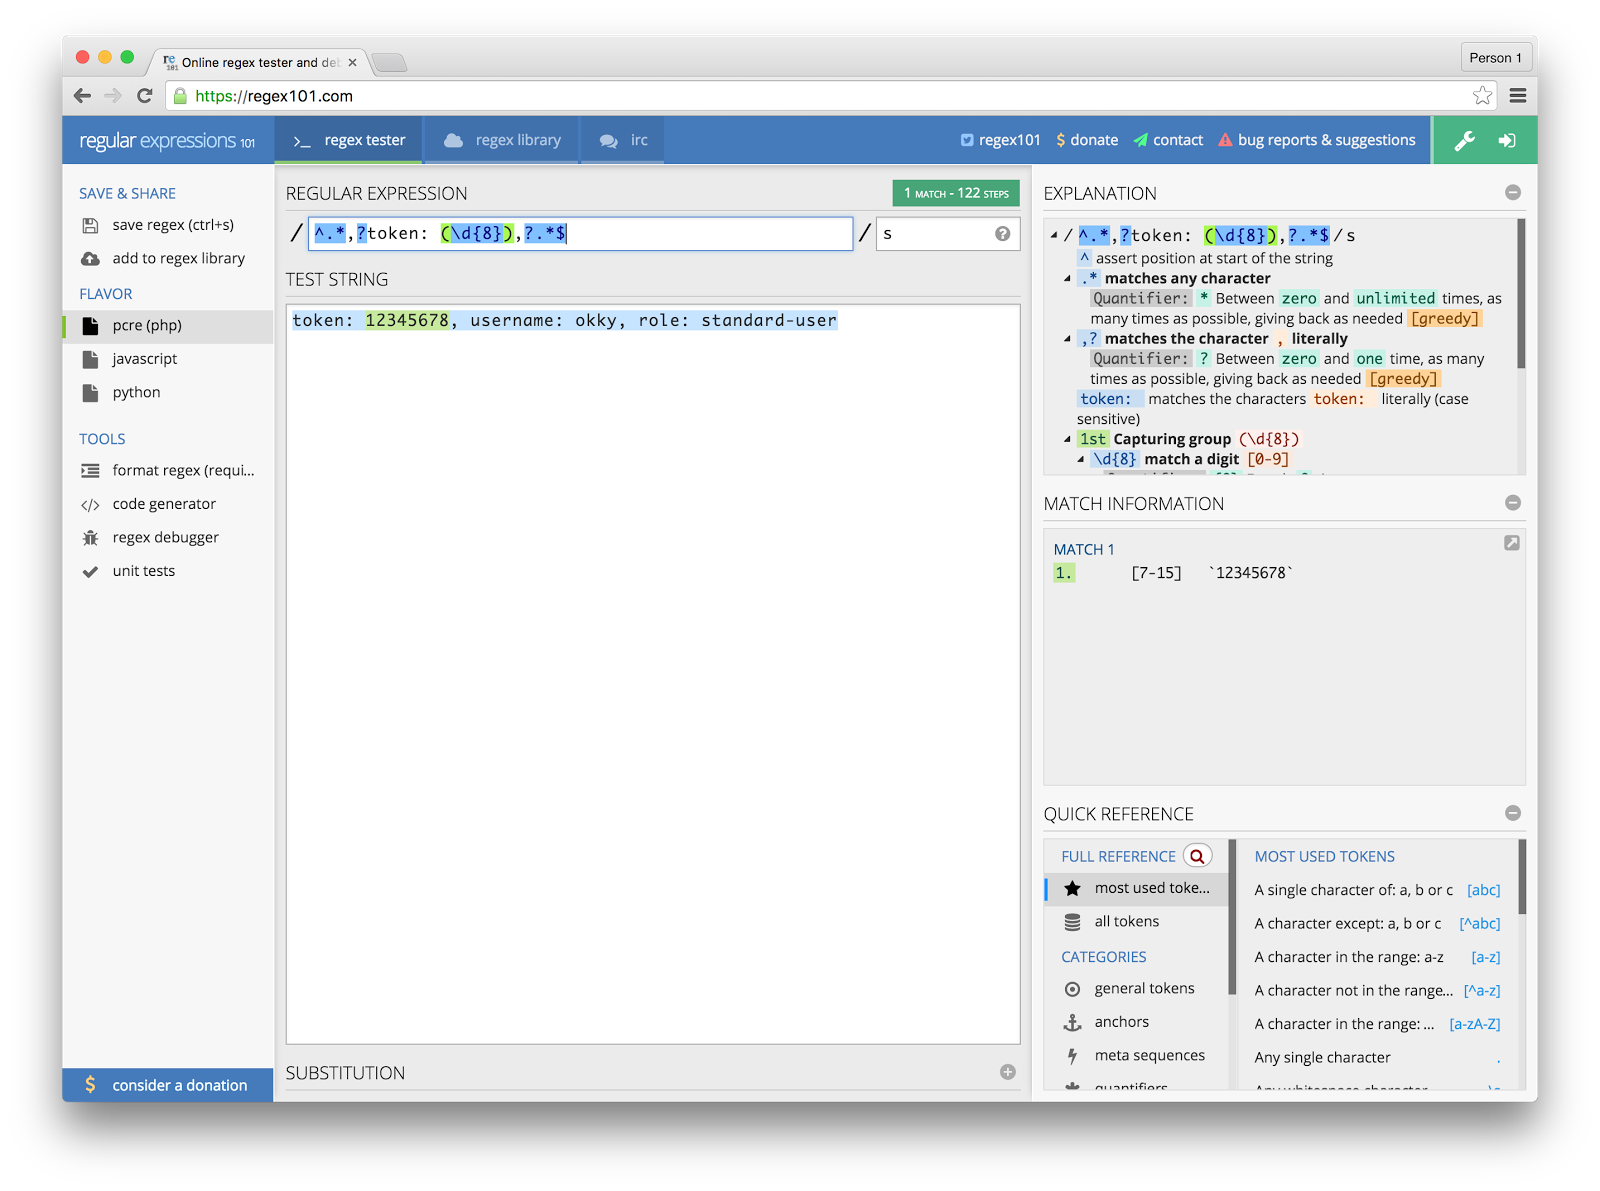Open the new tab button

tap(389, 63)
